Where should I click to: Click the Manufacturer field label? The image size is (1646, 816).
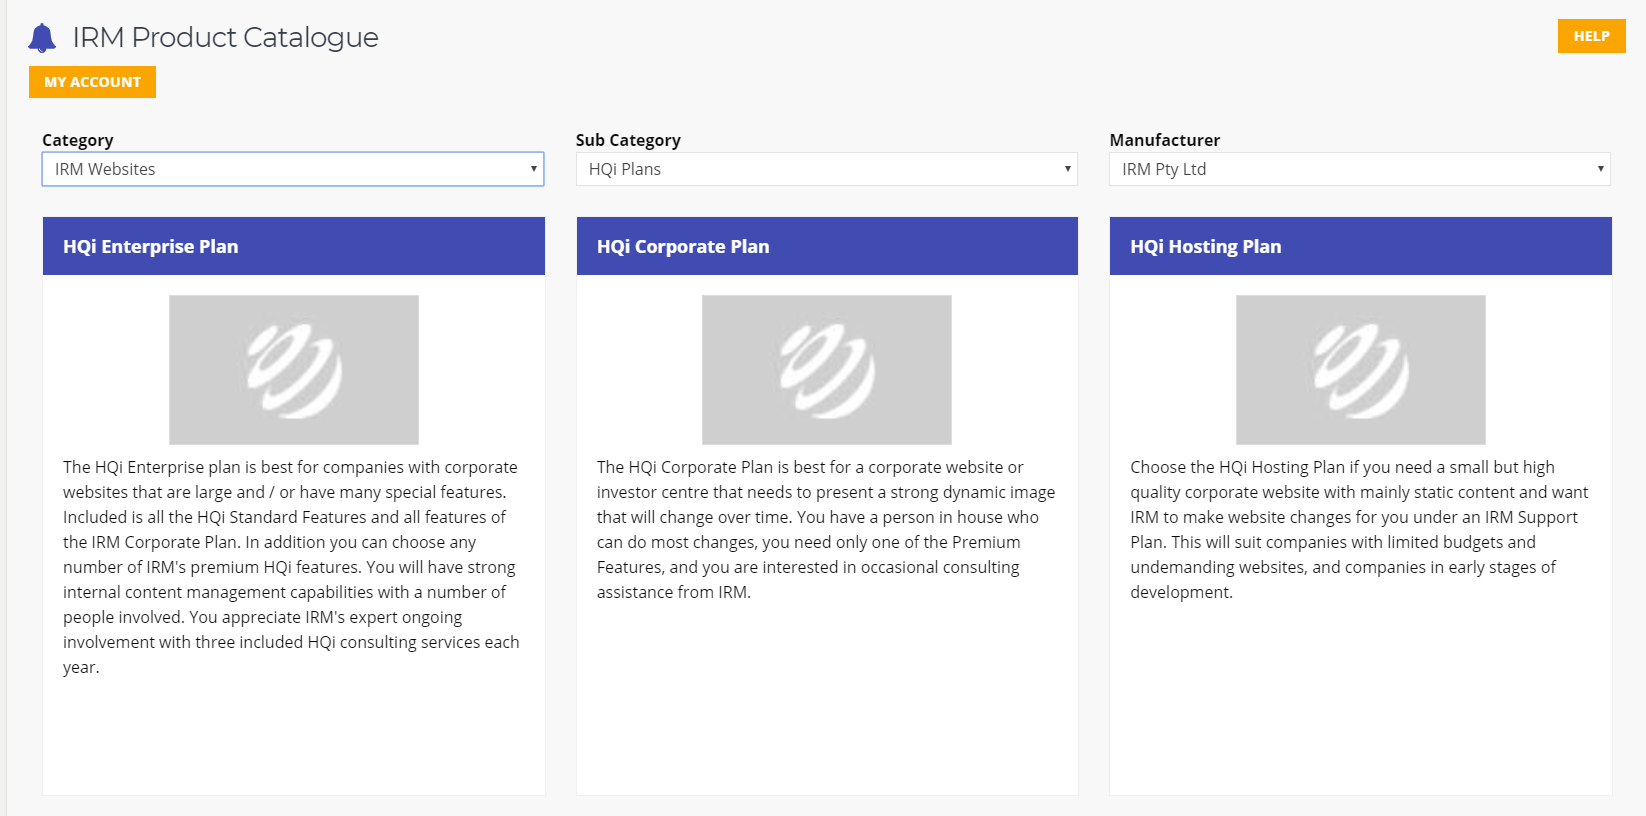[x=1165, y=140]
